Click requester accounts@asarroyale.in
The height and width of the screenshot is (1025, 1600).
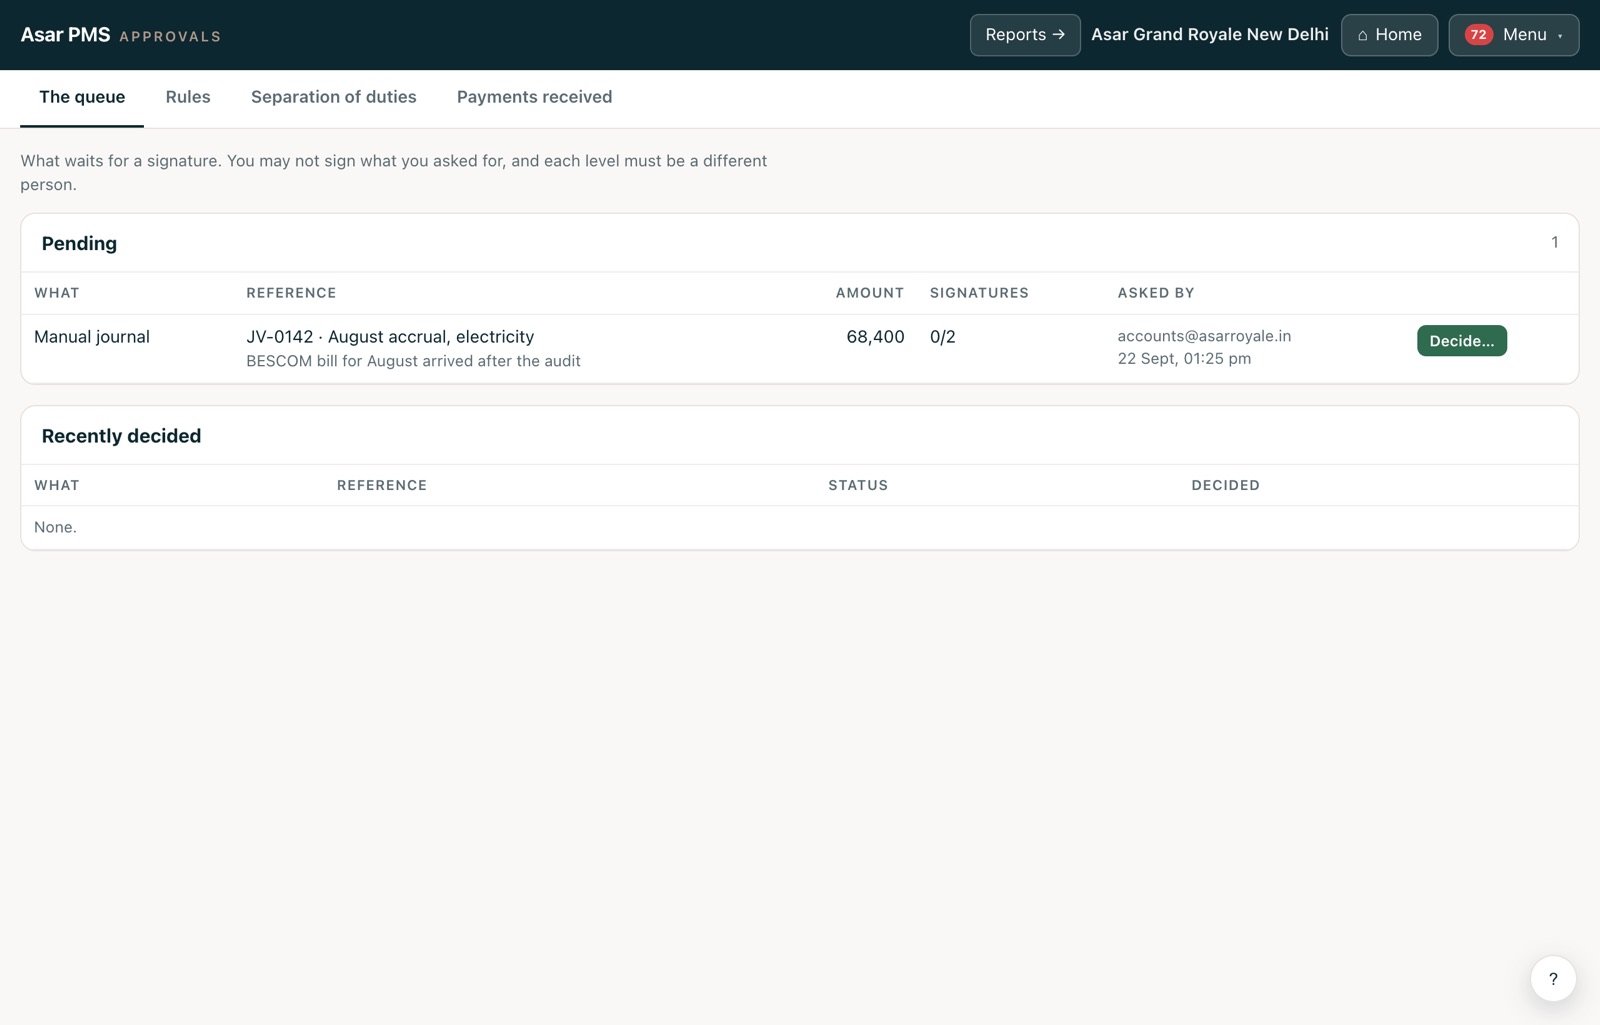1204,336
